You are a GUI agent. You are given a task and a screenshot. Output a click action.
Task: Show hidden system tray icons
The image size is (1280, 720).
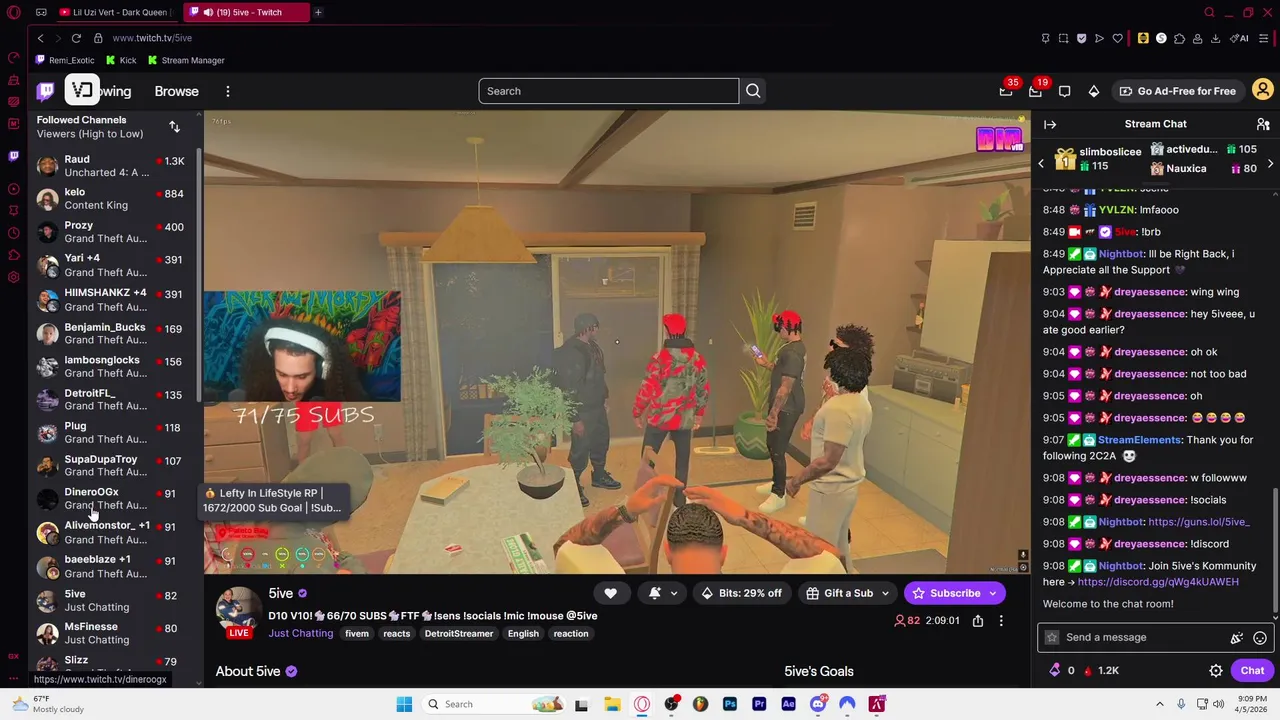(x=1160, y=704)
